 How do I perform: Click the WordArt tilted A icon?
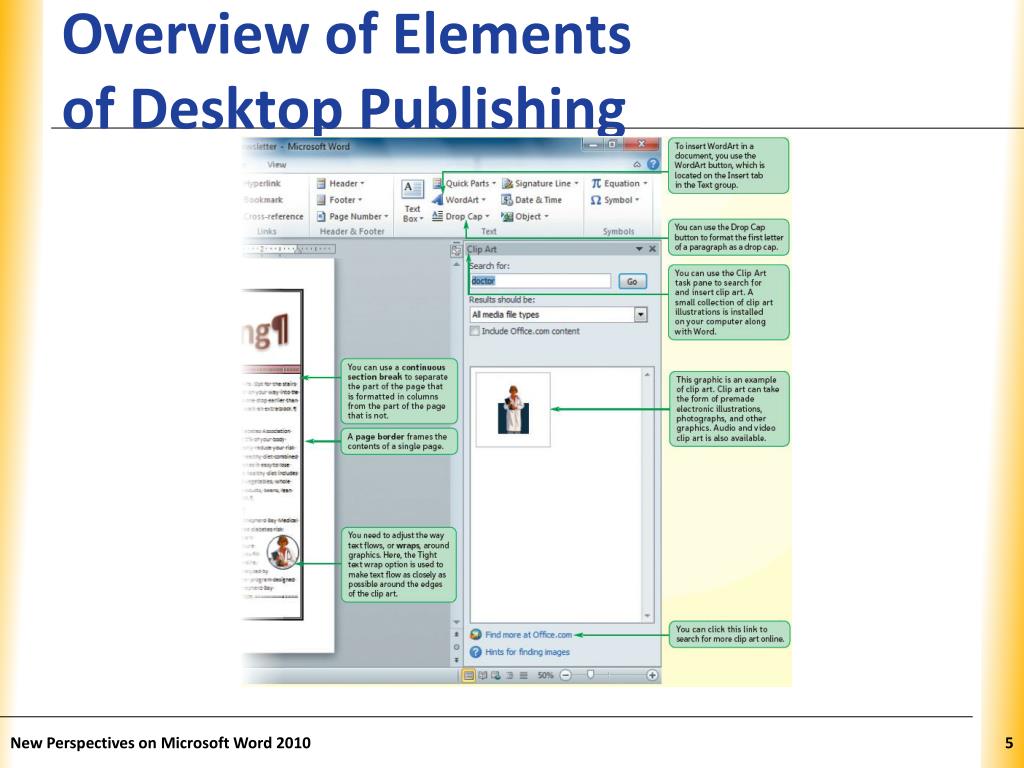438,200
